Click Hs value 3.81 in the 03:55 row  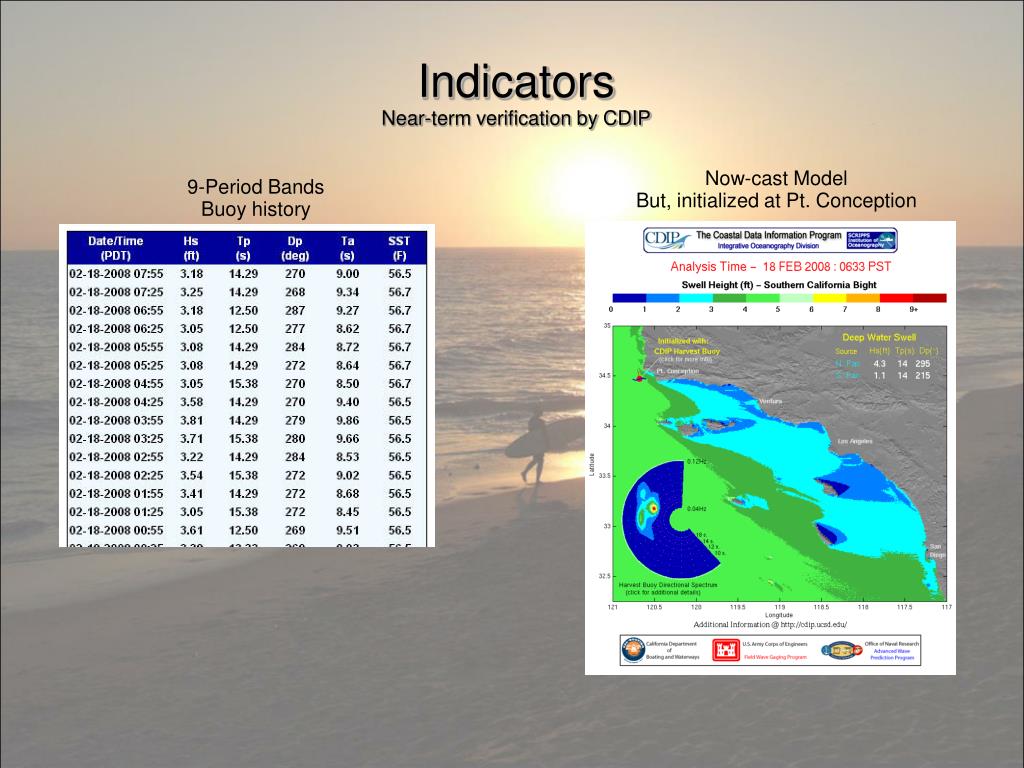[191, 420]
